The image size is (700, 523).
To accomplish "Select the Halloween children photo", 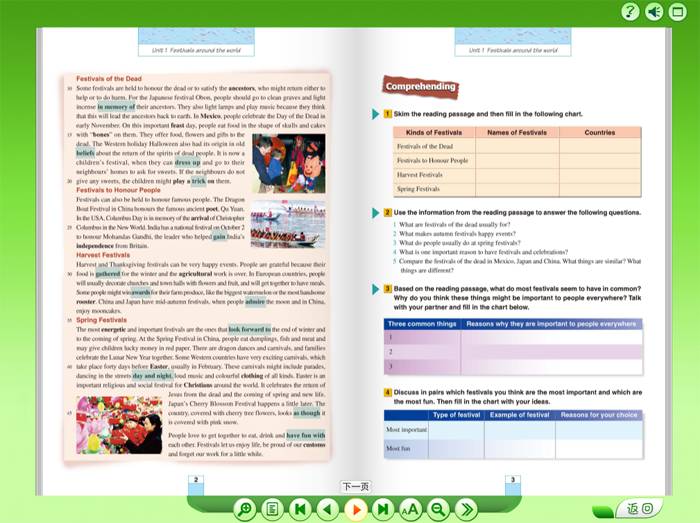I will pyautogui.click(x=288, y=163).
